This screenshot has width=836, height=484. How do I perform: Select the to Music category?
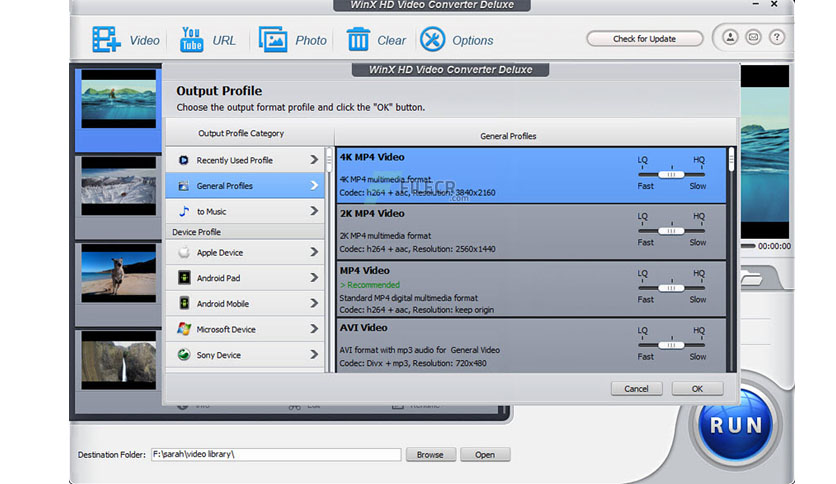(245, 211)
